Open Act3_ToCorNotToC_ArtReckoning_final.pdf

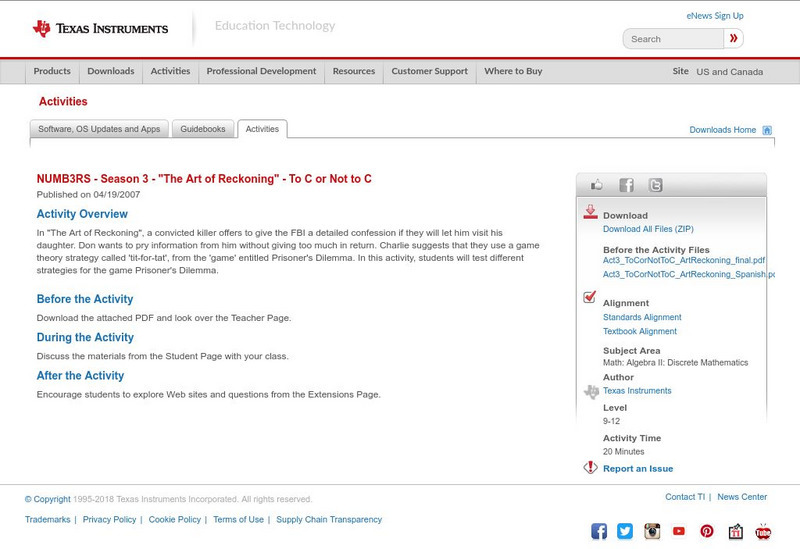[684, 260]
